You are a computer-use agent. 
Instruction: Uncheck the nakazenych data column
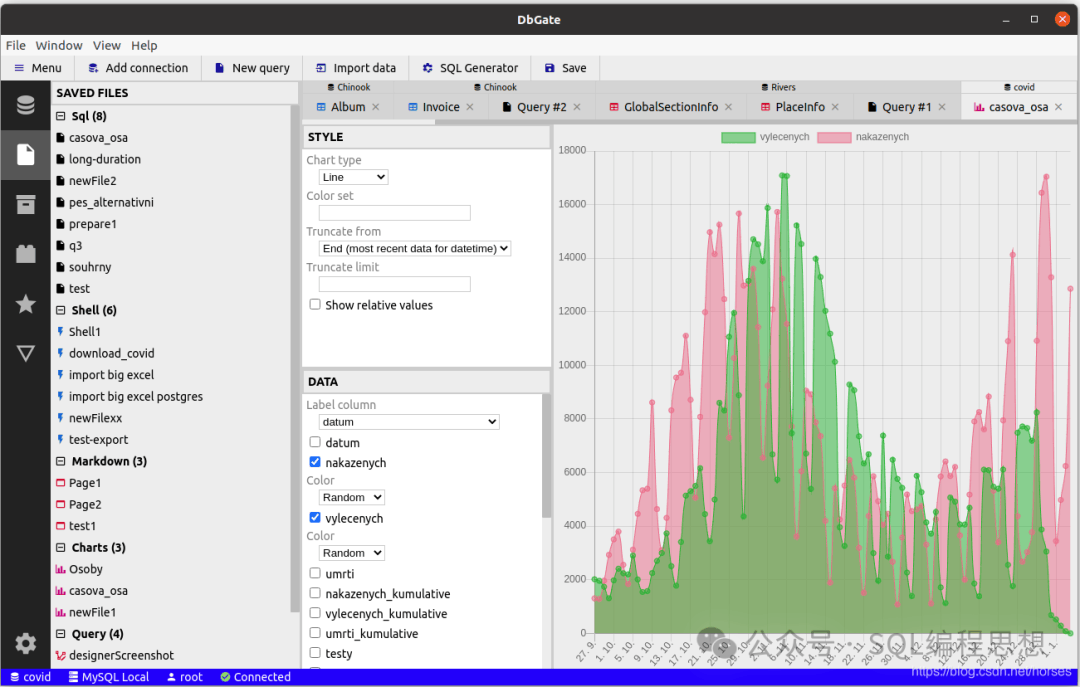pyautogui.click(x=315, y=462)
